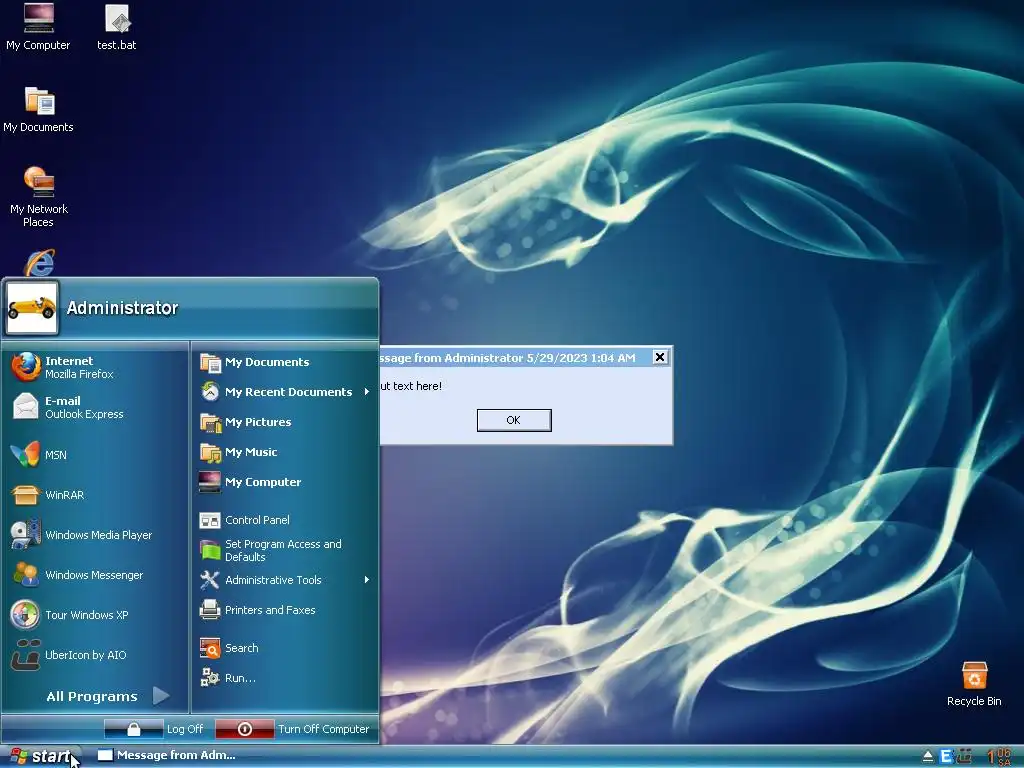The width and height of the screenshot is (1024, 768).
Task: Open UberIcon by AIO
Action: (96, 654)
